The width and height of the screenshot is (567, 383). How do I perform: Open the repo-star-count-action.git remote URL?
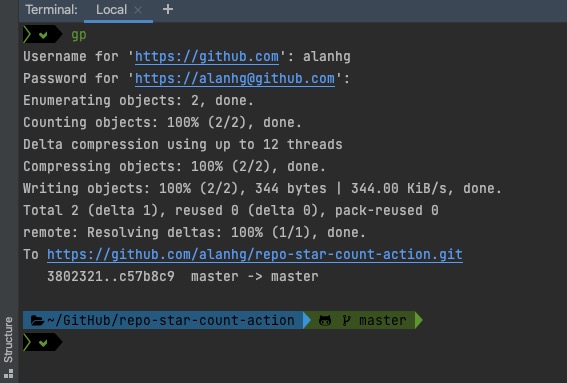(x=255, y=255)
